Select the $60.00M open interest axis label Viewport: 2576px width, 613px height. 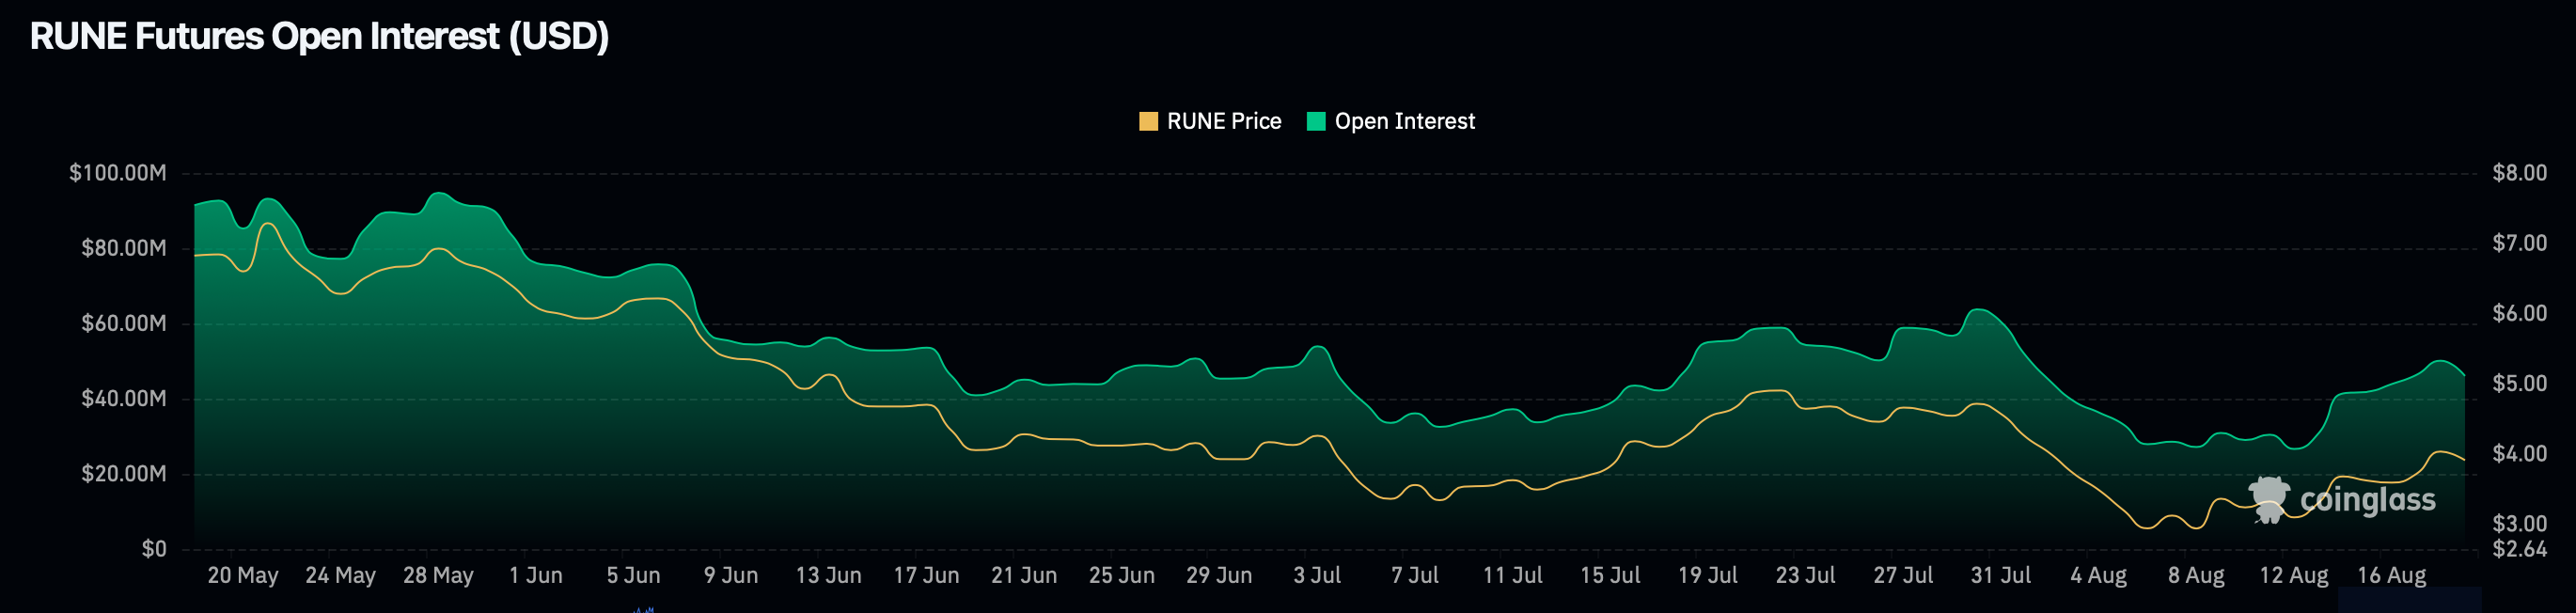pos(123,323)
